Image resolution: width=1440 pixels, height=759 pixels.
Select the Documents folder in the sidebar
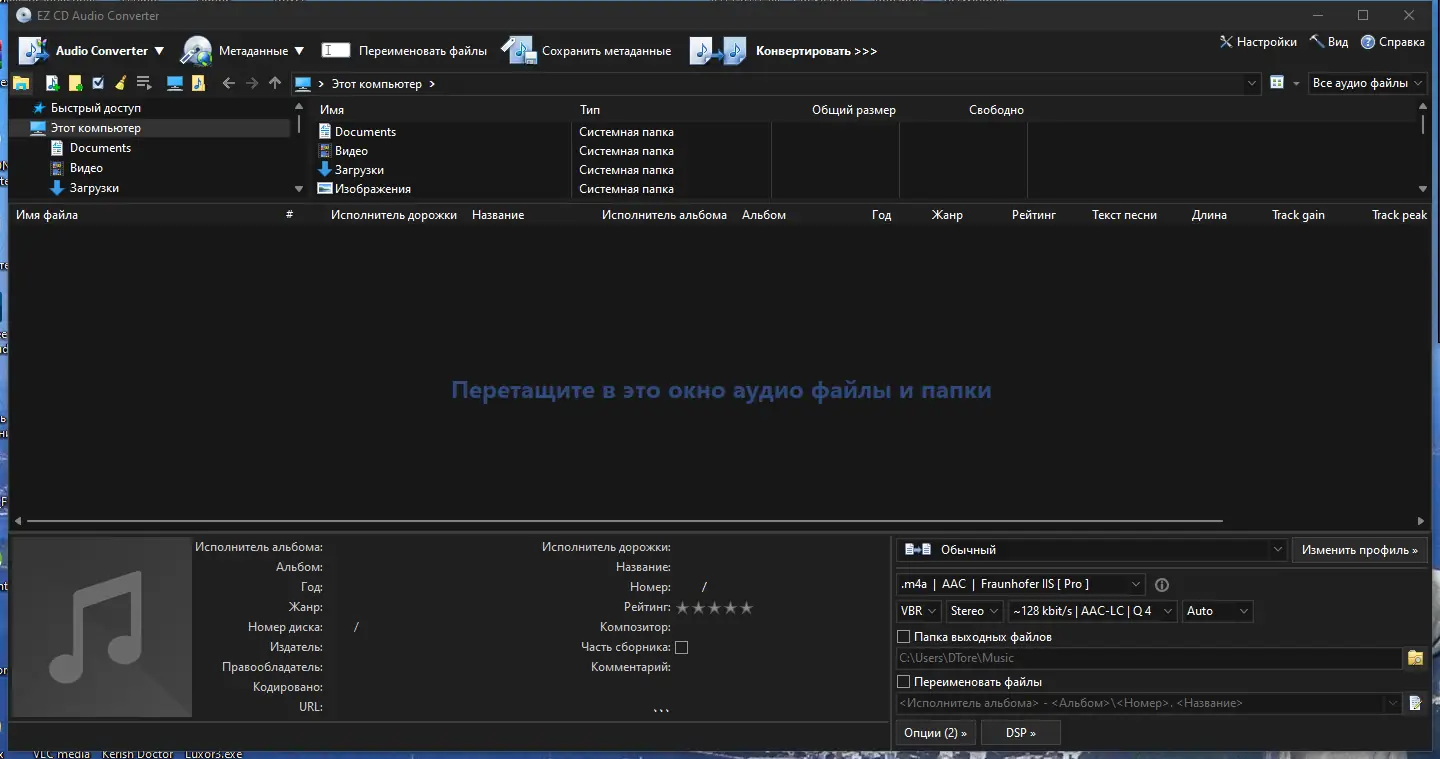click(99, 147)
